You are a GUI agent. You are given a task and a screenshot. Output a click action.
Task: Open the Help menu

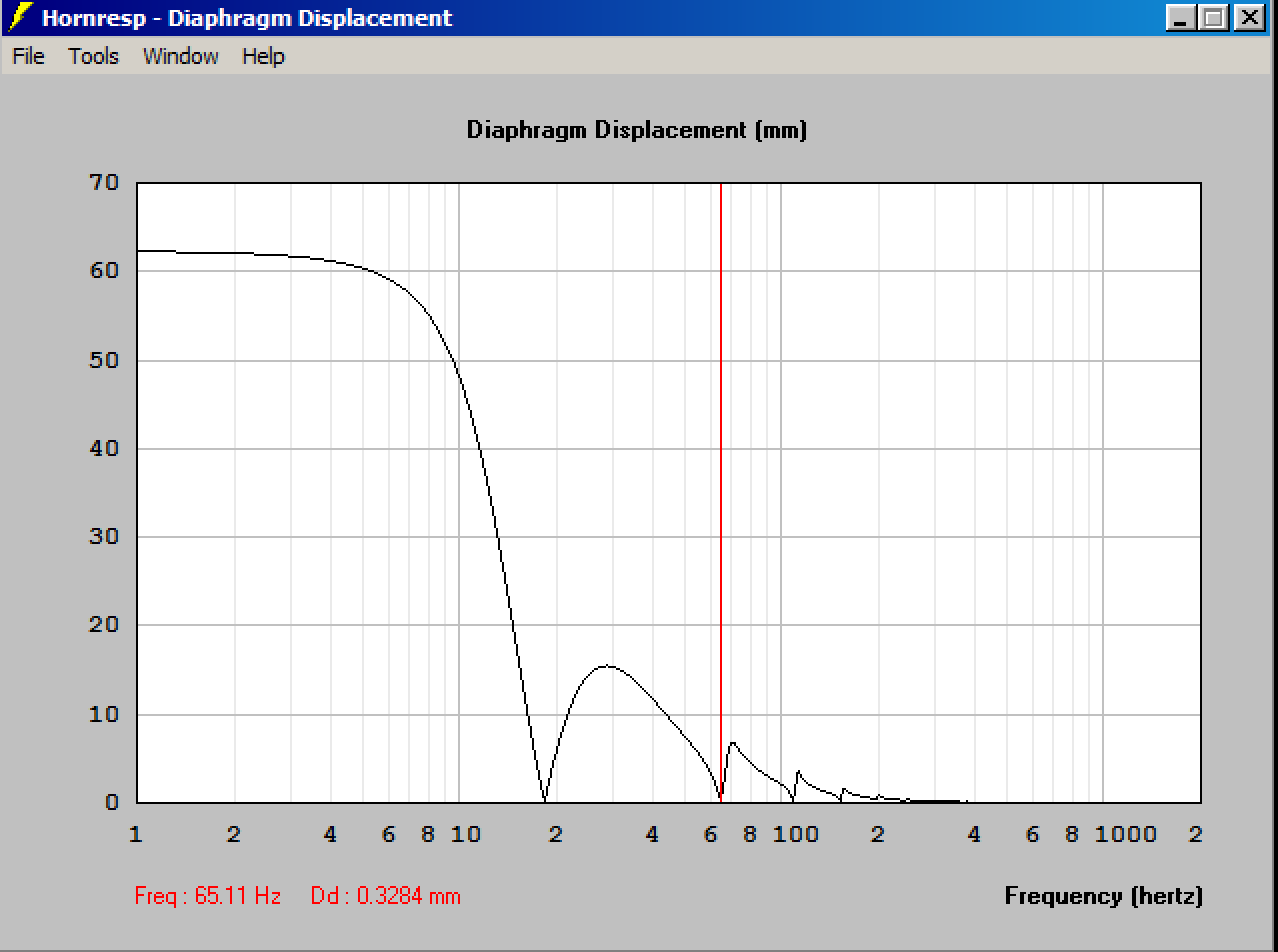[263, 56]
